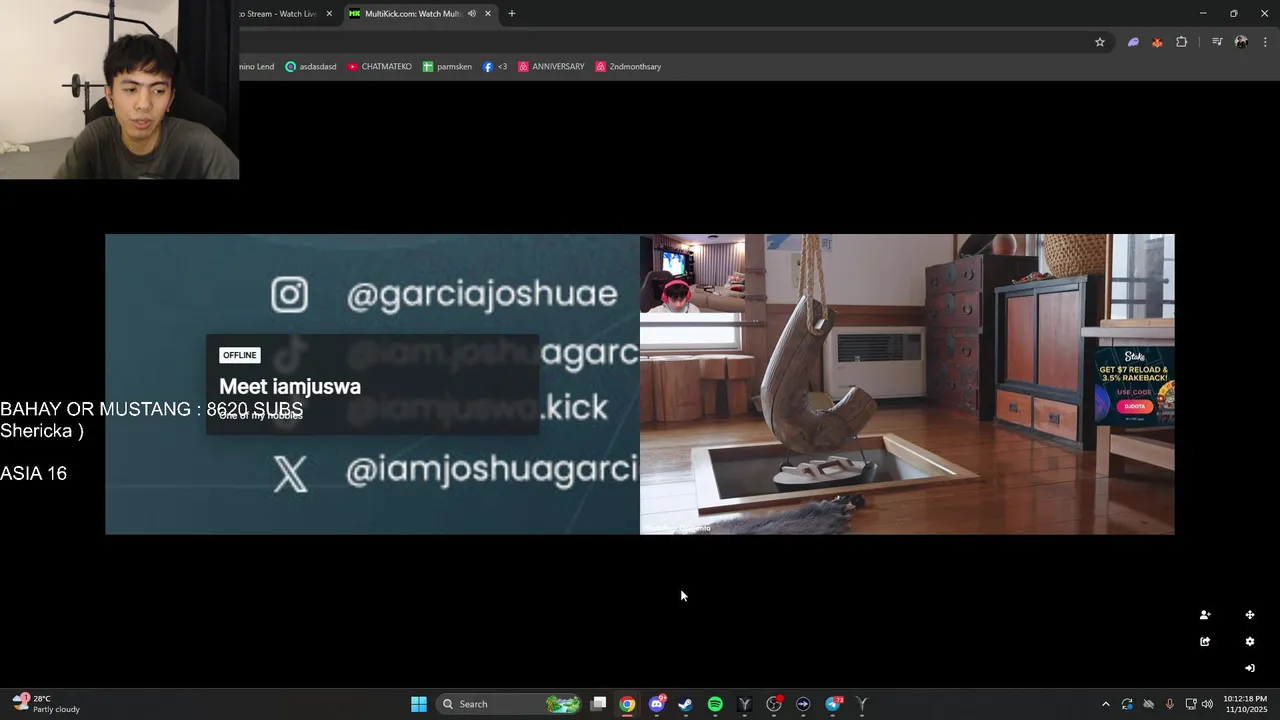Open Google Chrome from the taskbar
This screenshot has height=720, width=1280.
[627, 704]
